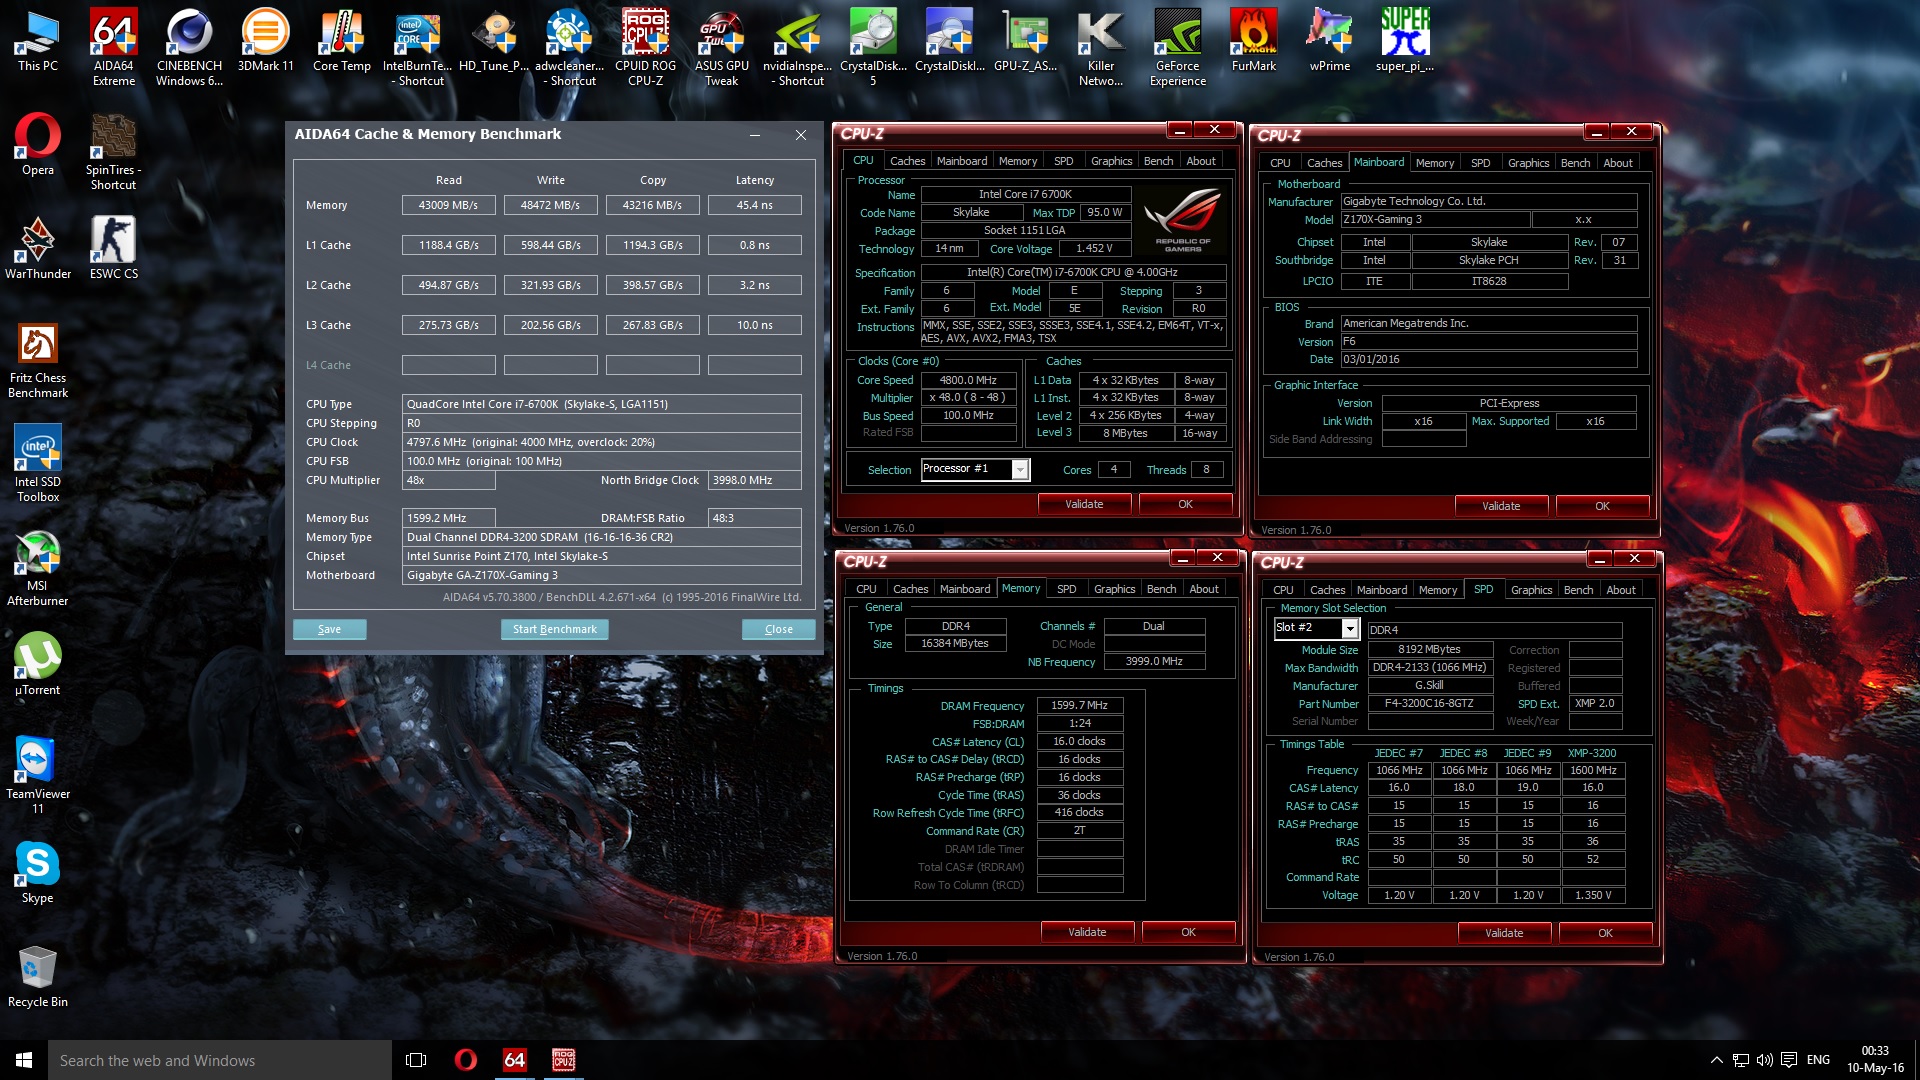Open the Bench tab in the Mainboard CPU-Z window
This screenshot has width=1920, height=1080.
[1575, 163]
